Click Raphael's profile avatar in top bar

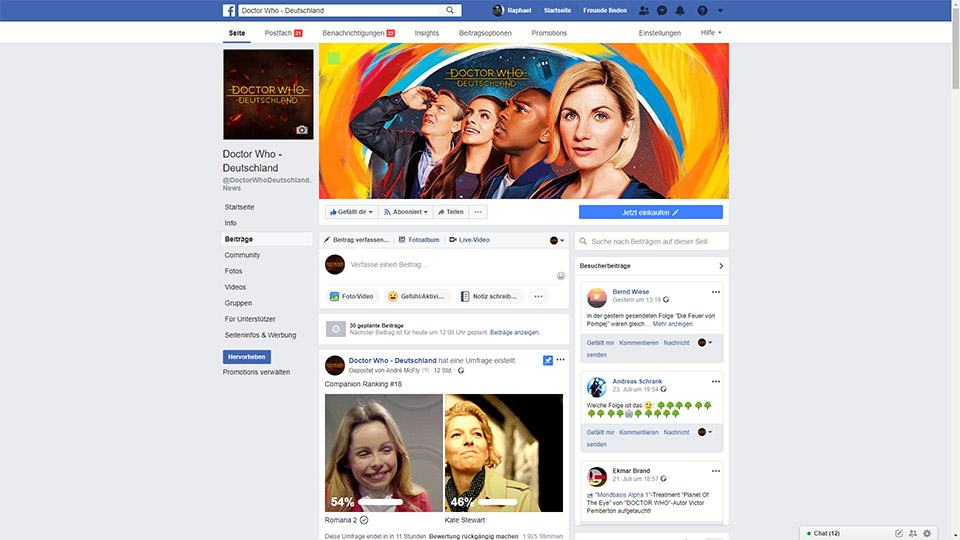click(x=498, y=10)
